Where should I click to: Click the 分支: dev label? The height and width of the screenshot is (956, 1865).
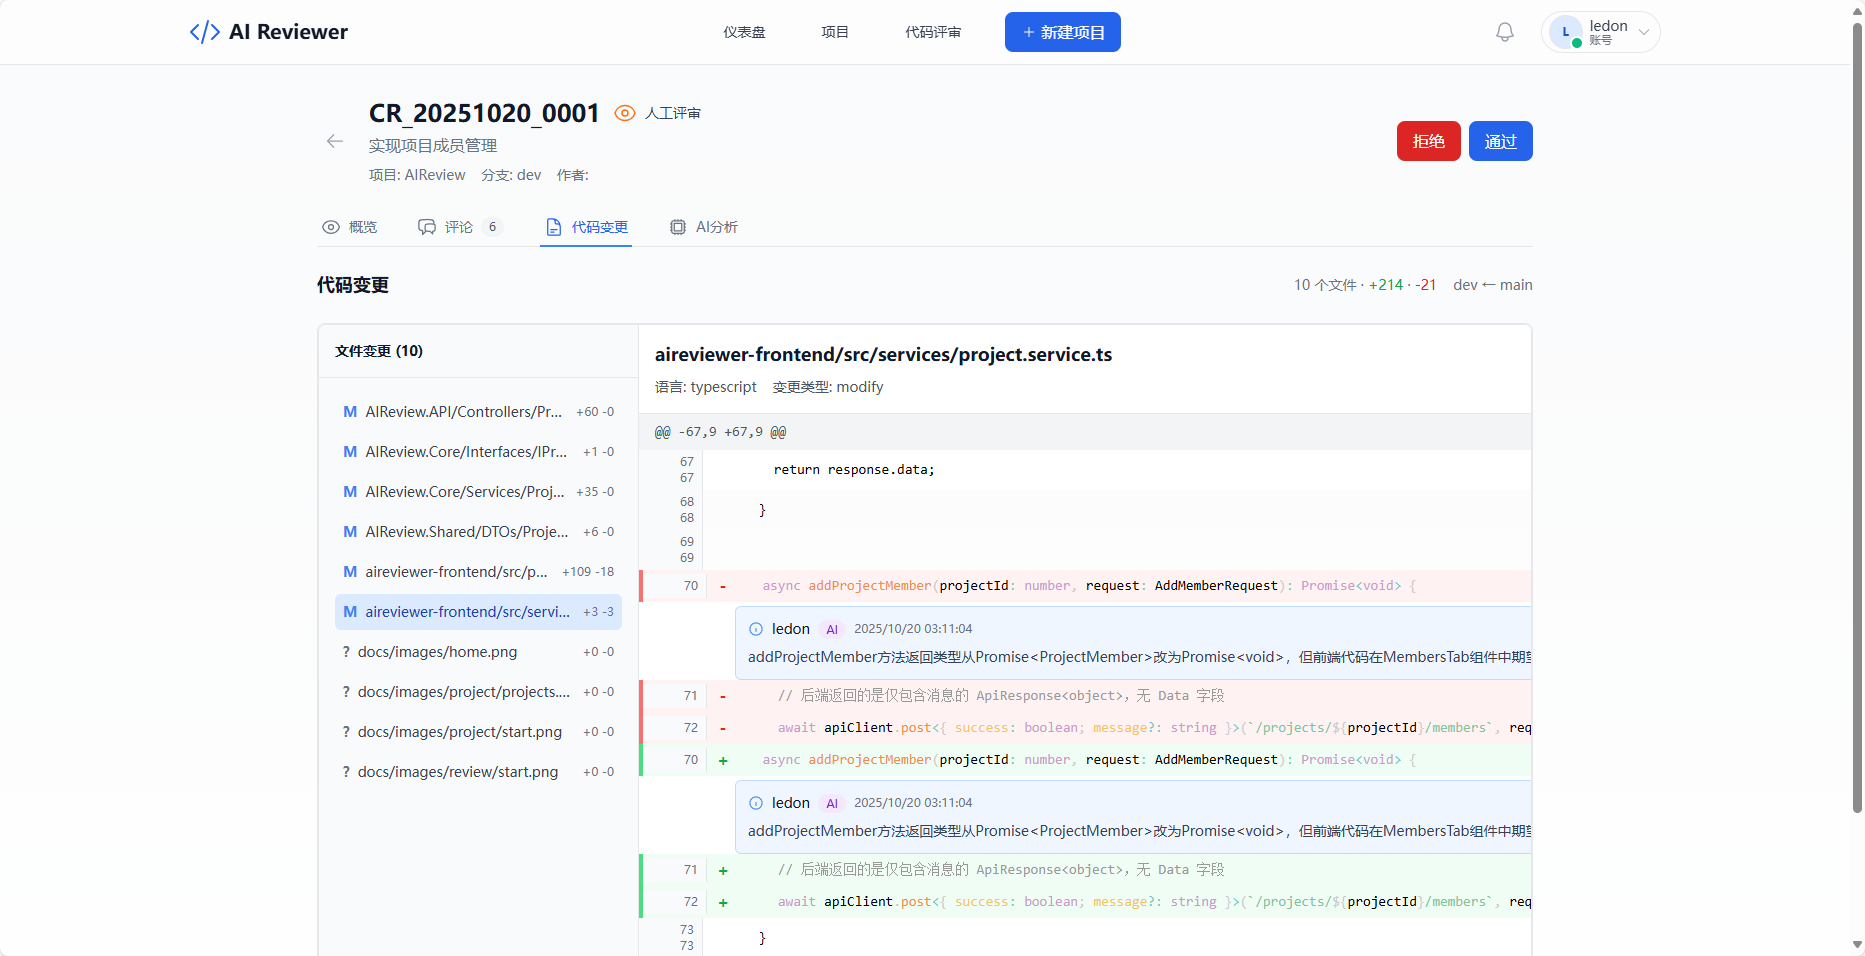click(511, 175)
